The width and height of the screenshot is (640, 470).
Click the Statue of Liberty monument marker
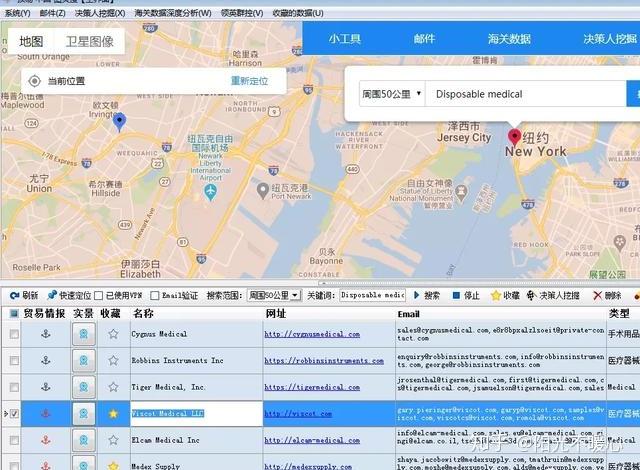[x=461, y=192]
